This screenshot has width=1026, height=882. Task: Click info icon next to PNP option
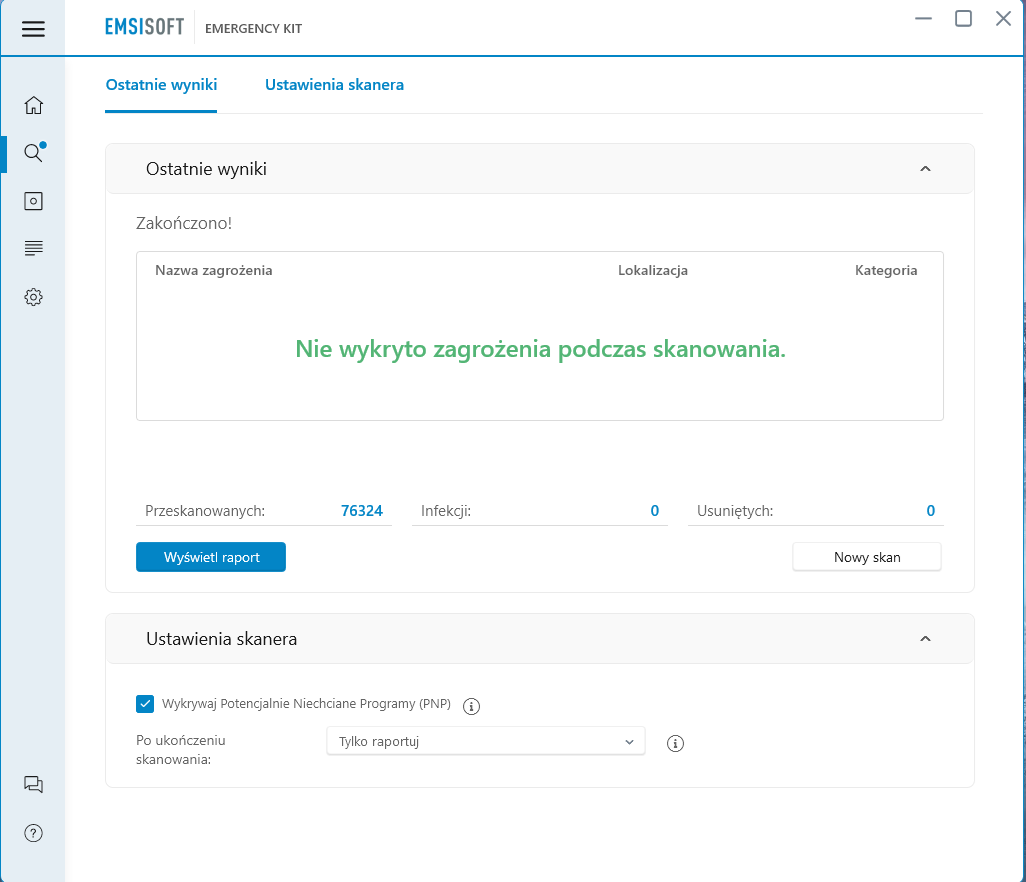[471, 706]
